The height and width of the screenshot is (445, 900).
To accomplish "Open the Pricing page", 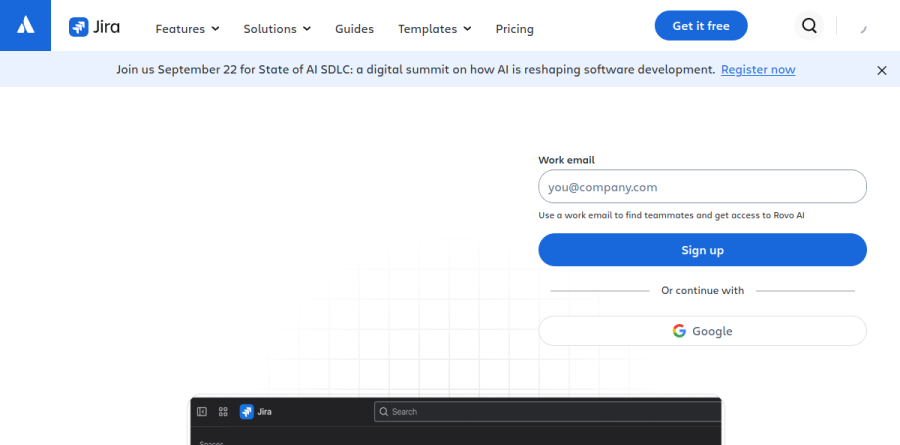I will point(514,29).
